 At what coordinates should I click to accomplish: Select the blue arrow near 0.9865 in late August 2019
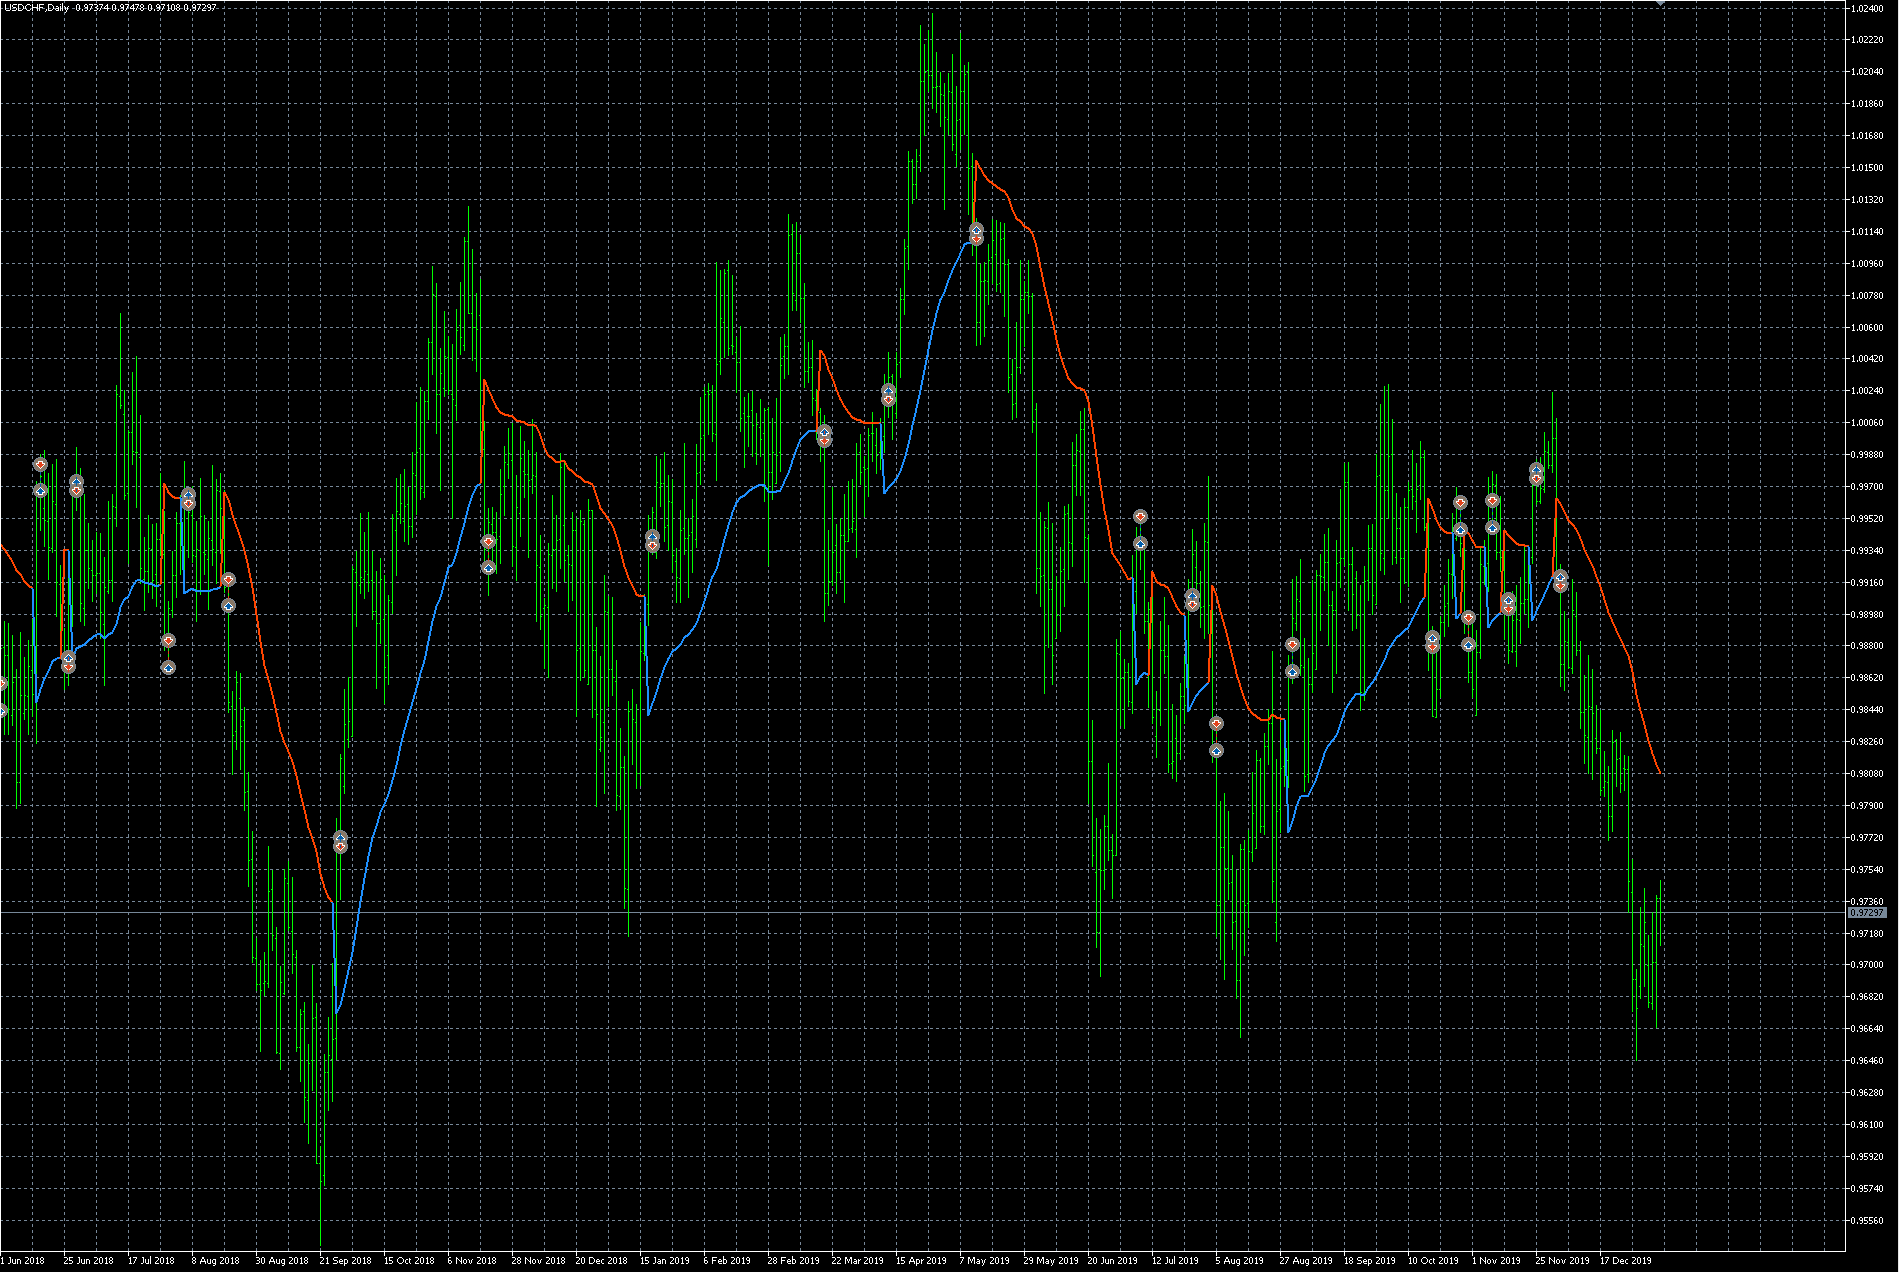coord(1292,671)
